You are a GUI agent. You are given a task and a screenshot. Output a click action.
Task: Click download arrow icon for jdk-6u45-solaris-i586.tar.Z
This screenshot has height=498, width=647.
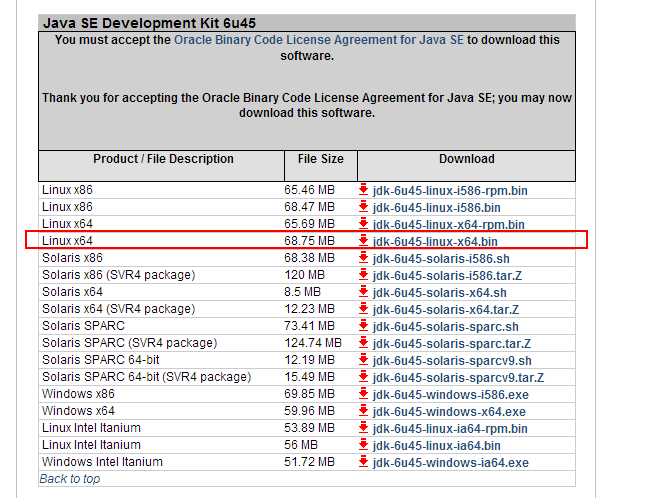(363, 275)
